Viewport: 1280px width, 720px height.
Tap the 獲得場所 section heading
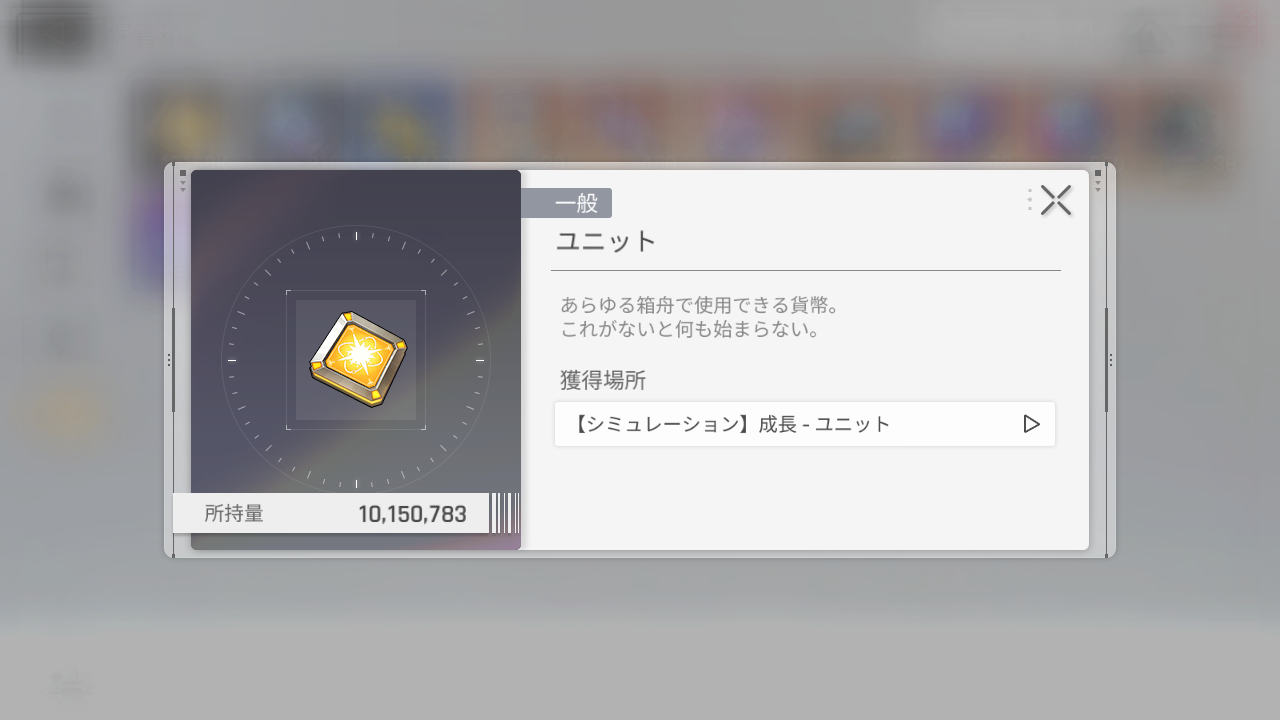coord(603,380)
